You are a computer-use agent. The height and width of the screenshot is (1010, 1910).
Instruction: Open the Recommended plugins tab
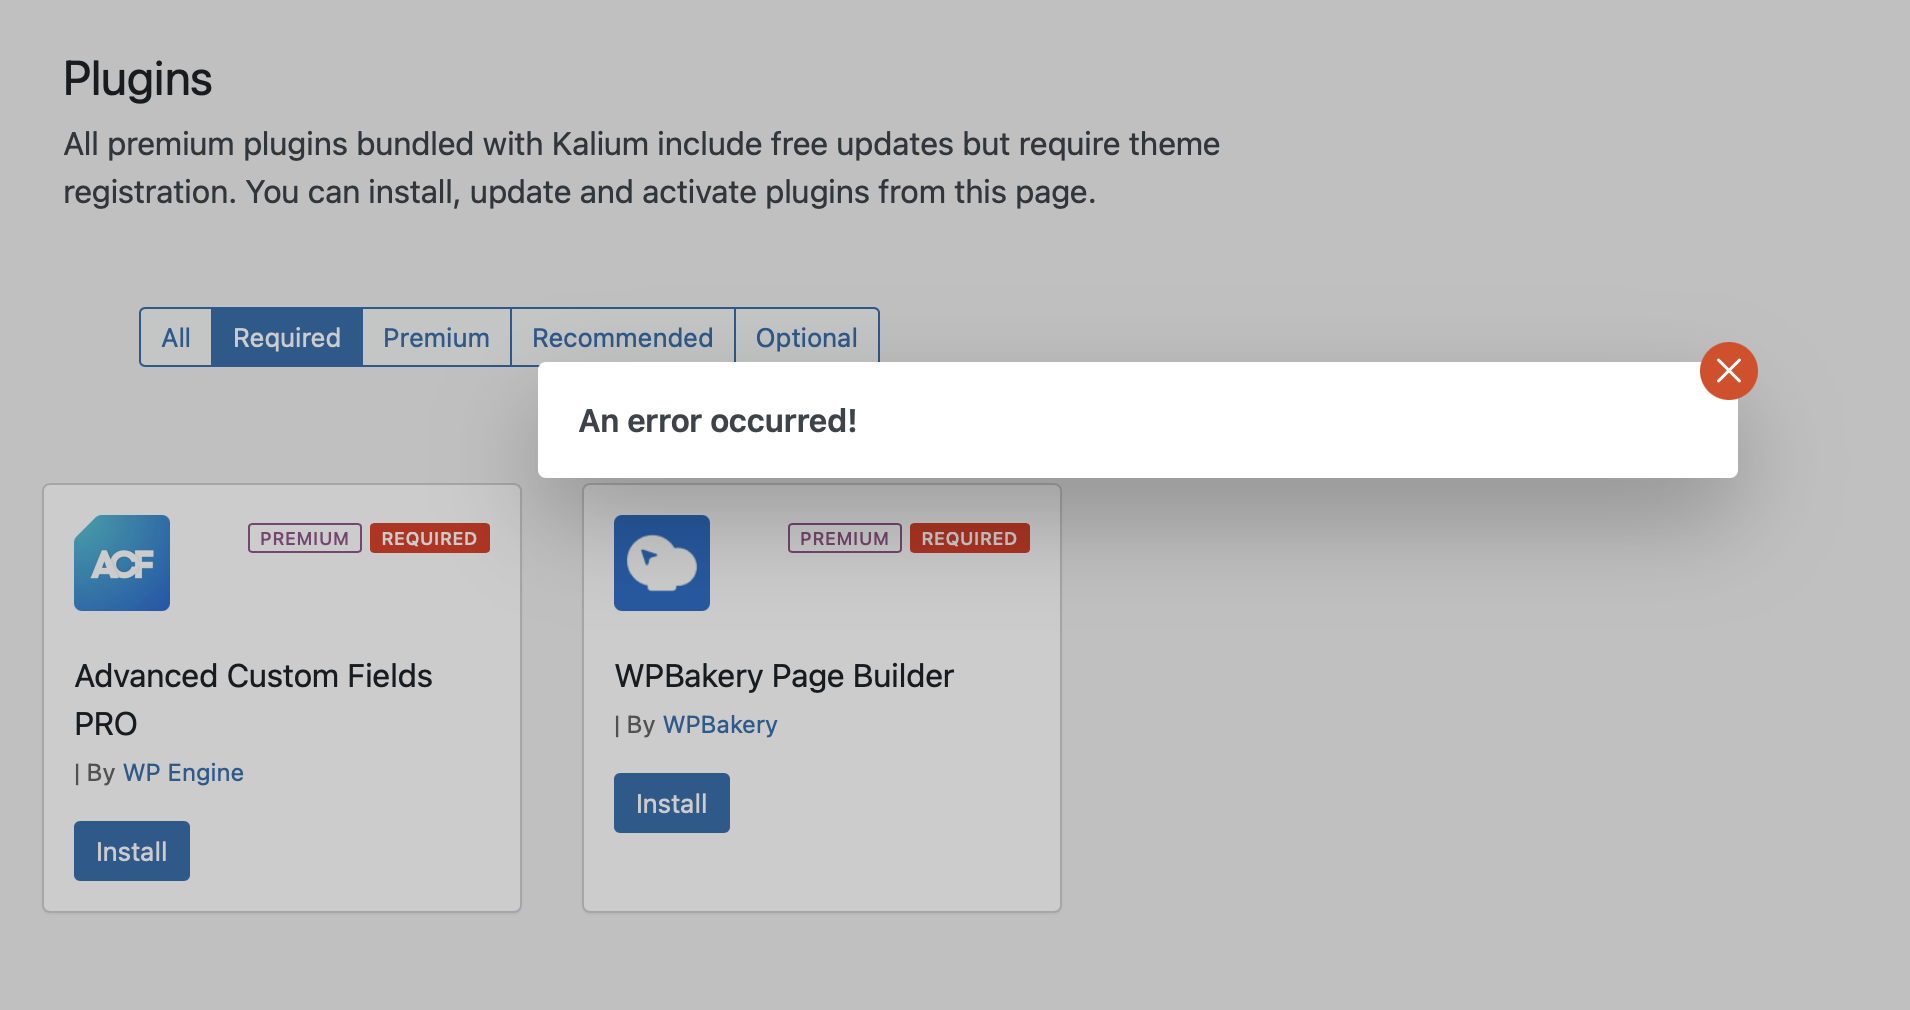point(622,338)
